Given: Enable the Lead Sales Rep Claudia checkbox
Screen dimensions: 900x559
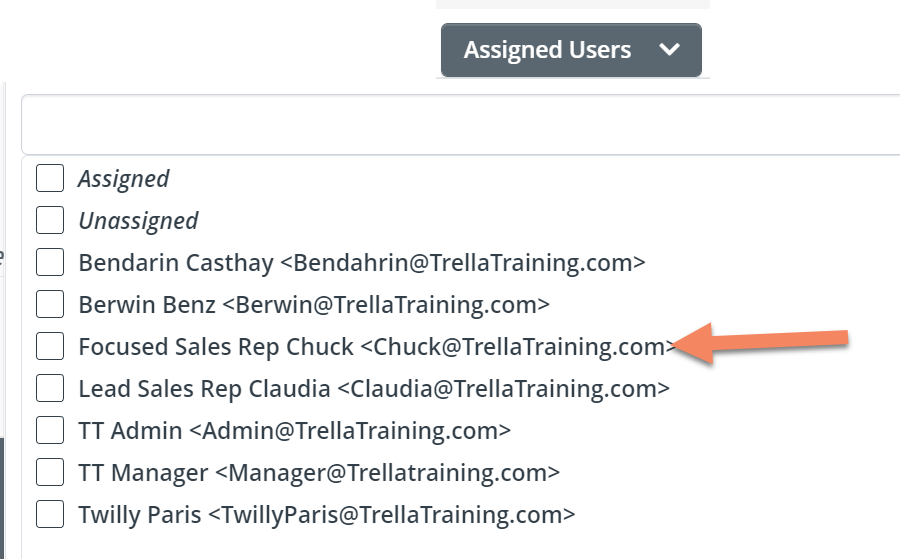Looking at the screenshot, I should click(50, 388).
